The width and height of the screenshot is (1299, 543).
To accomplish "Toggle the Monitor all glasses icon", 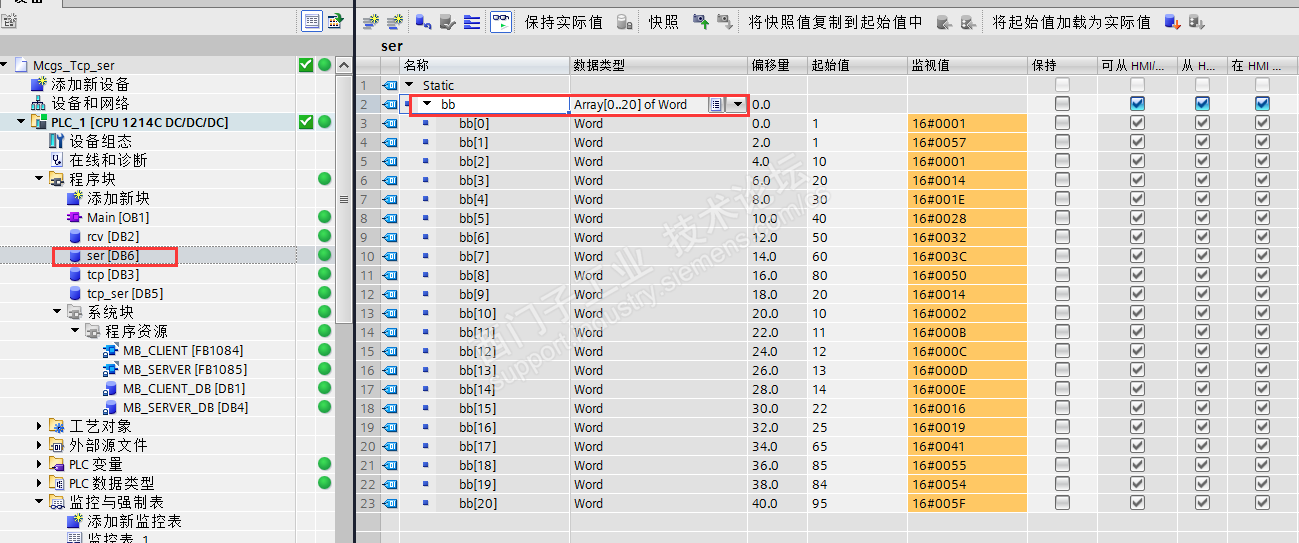I will point(500,21).
